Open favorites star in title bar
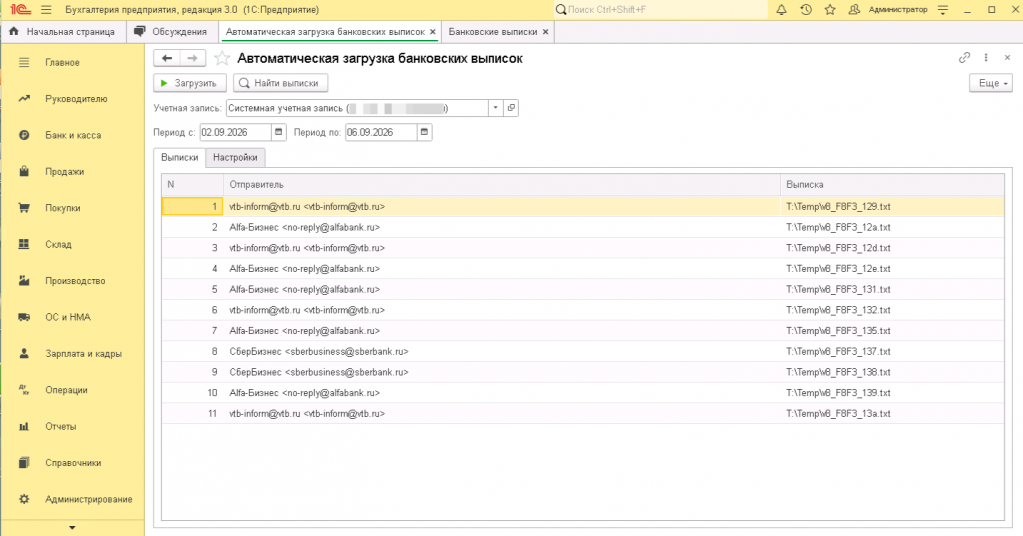1023x536 pixels. [830, 10]
